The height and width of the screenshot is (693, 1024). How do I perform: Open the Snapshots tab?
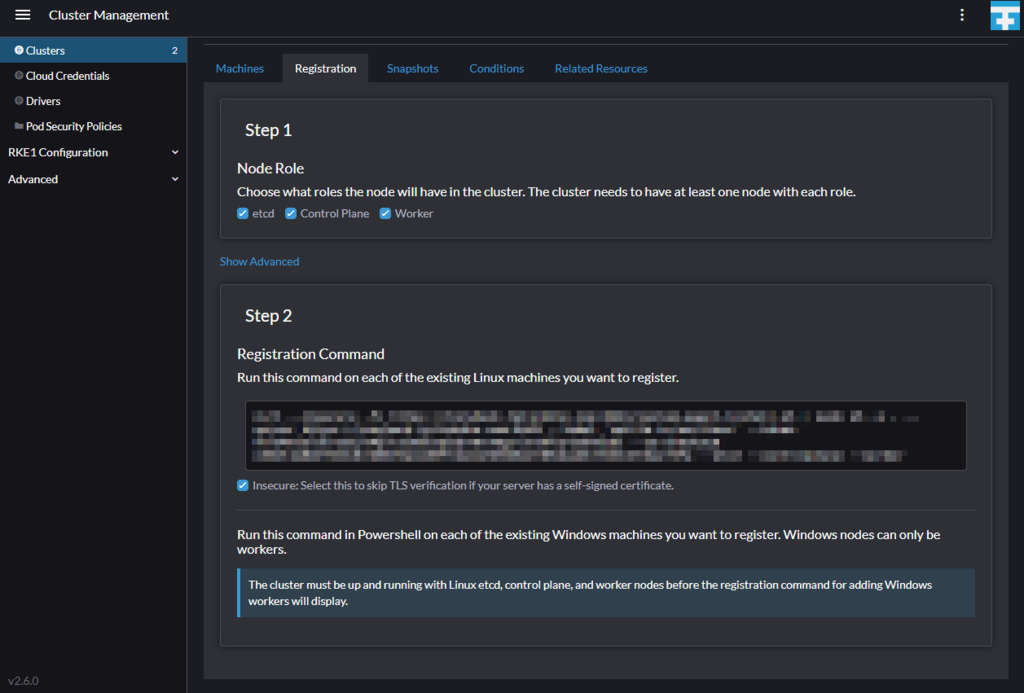[x=412, y=69]
